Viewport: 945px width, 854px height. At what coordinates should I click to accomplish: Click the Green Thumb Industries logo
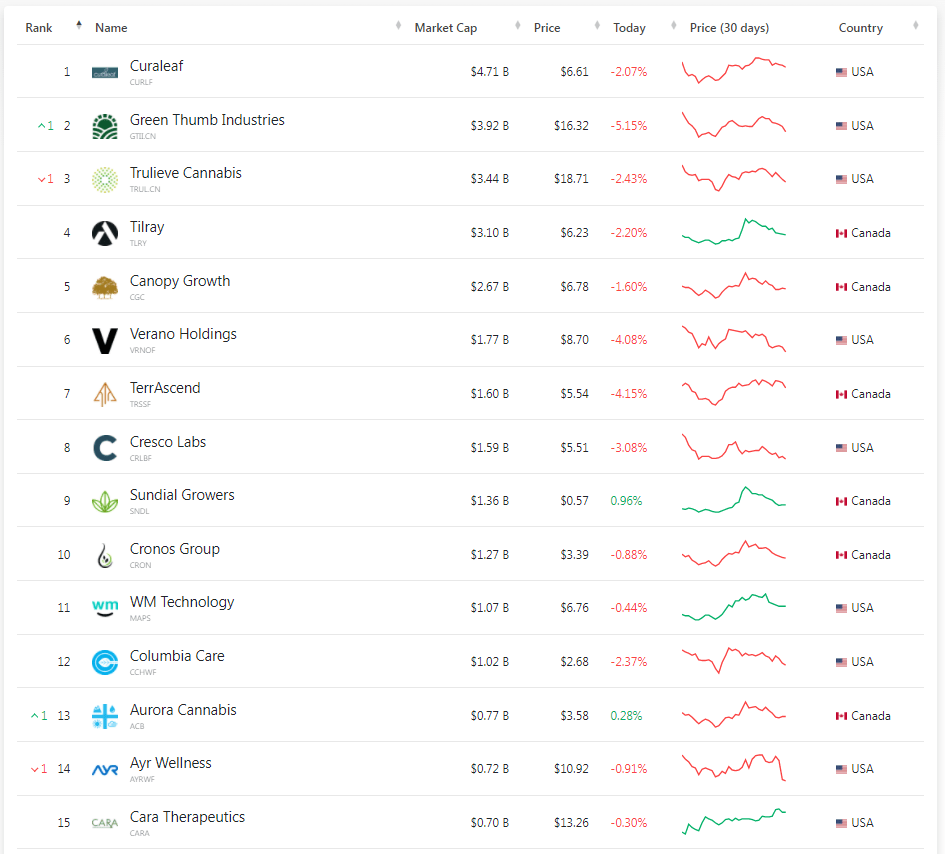click(x=104, y=126)
